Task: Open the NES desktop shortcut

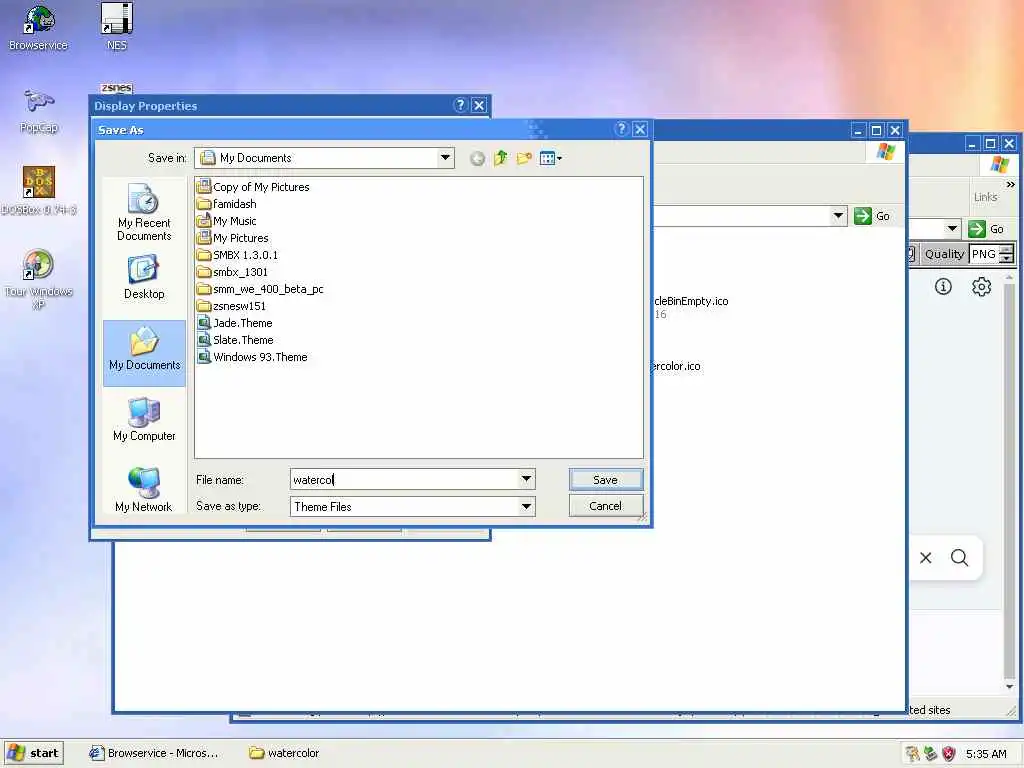Action: (x=117, y=27)
